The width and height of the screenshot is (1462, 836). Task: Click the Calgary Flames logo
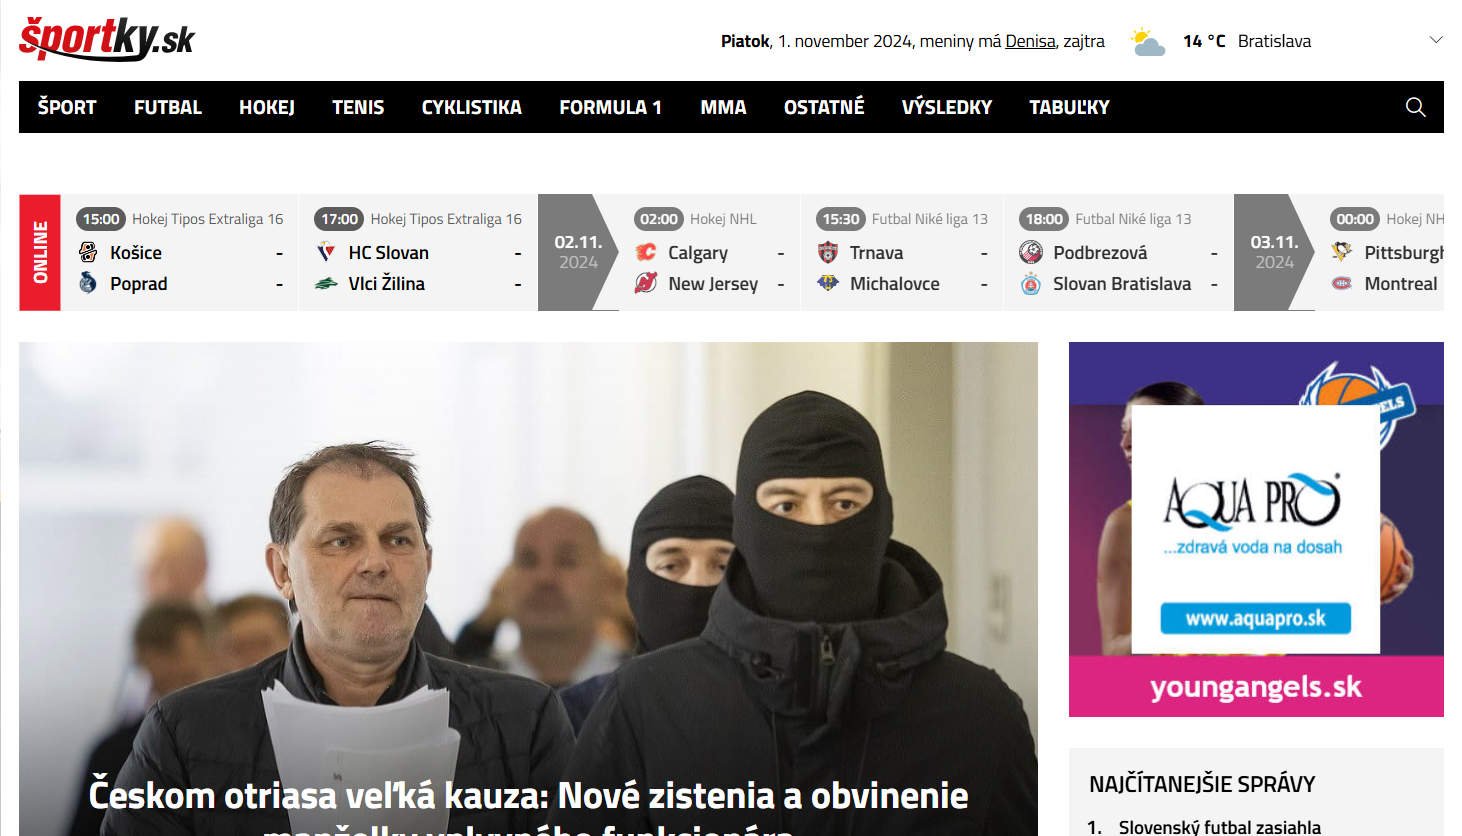(646, 253)
